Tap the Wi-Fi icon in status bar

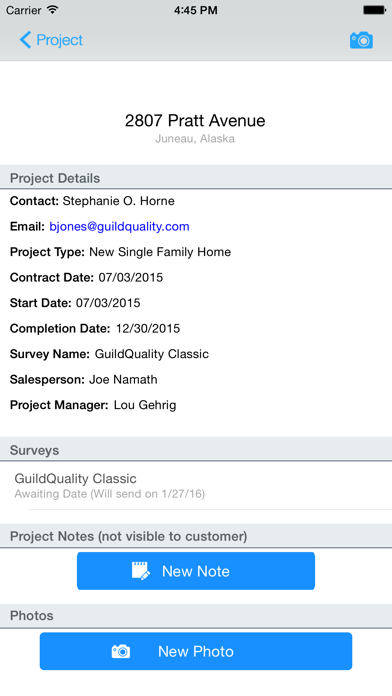(x=53, y=10)
